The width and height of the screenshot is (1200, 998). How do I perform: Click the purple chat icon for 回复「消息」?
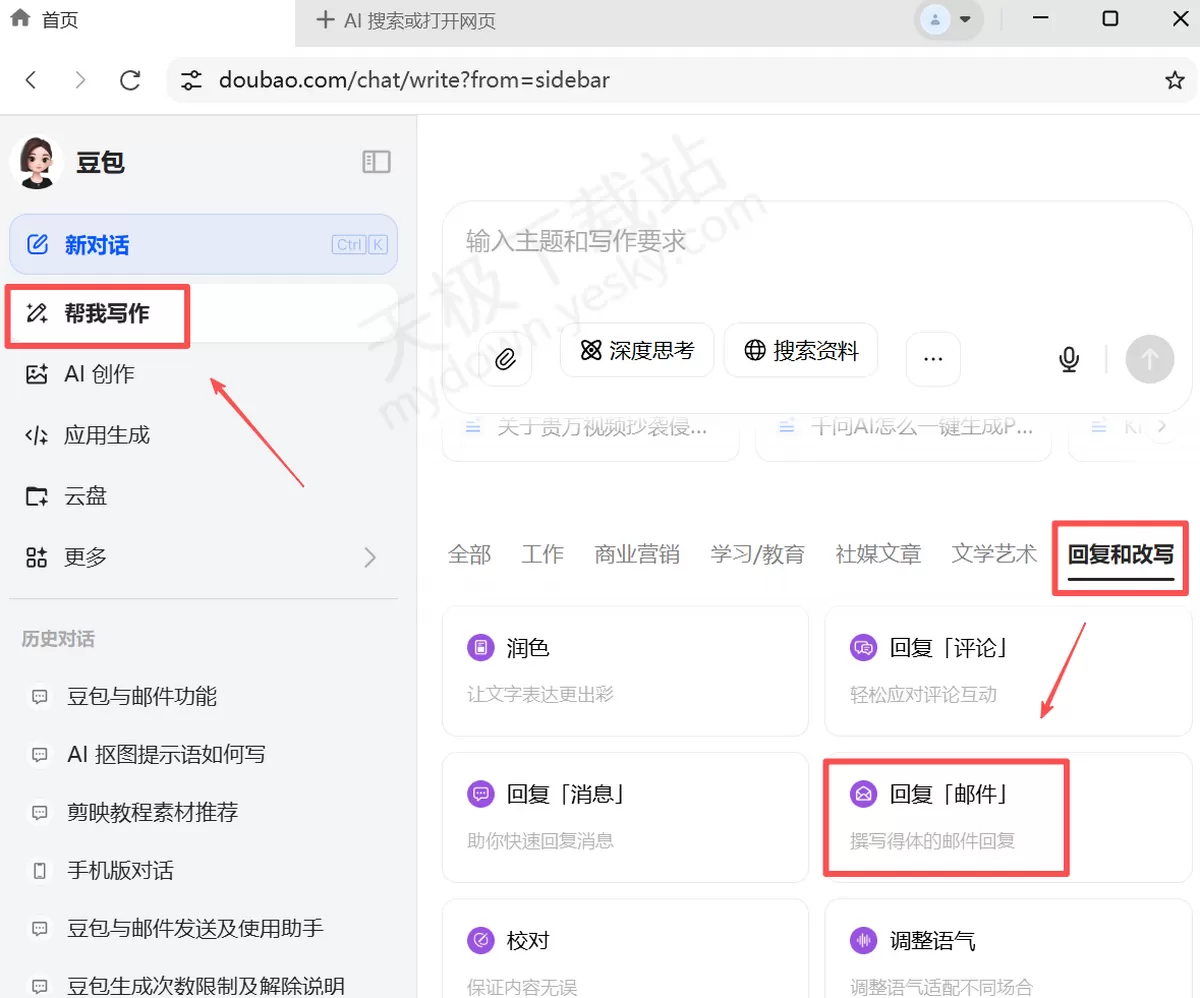(481, 795)
